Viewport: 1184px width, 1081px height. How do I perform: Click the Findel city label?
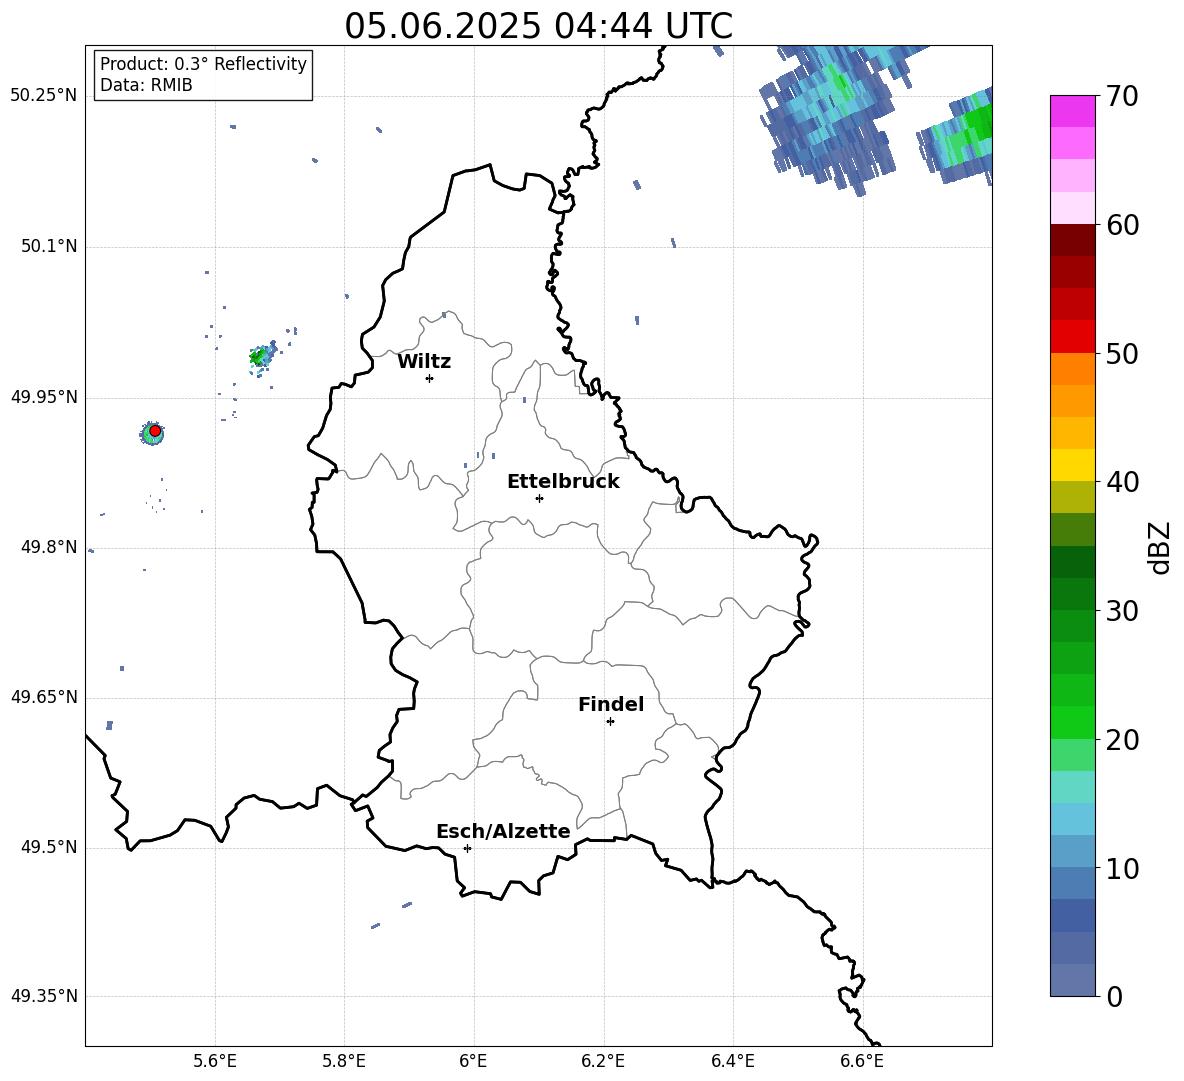tap(611, 704)
